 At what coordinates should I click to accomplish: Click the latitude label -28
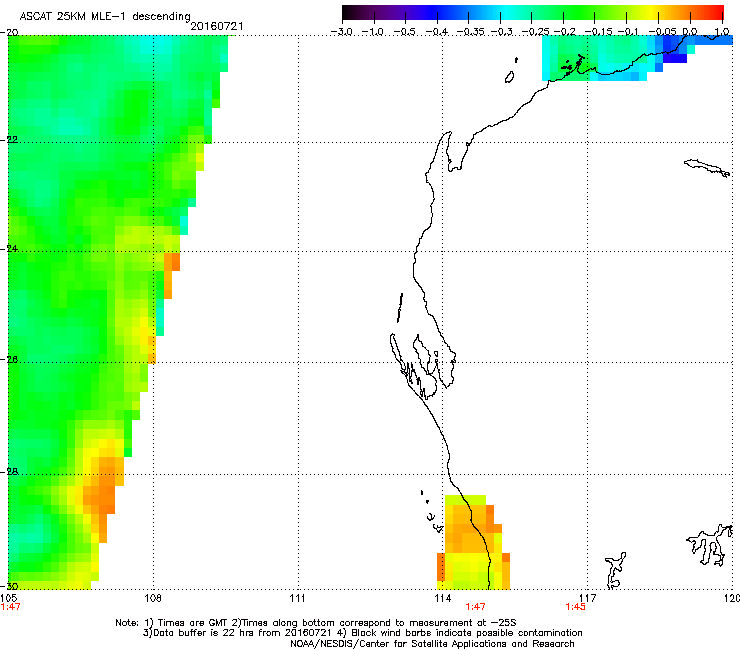(9, 471)
